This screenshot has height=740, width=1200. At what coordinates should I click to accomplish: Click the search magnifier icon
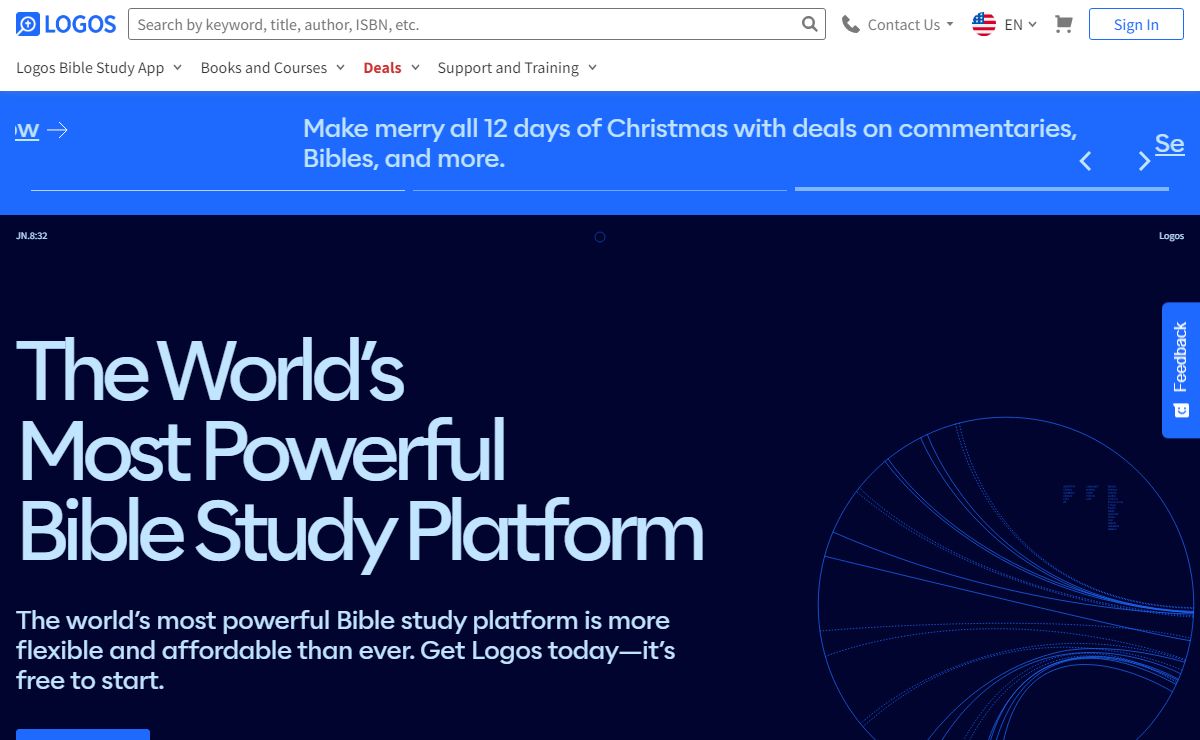pyautogui.click(x=810, y=24)
